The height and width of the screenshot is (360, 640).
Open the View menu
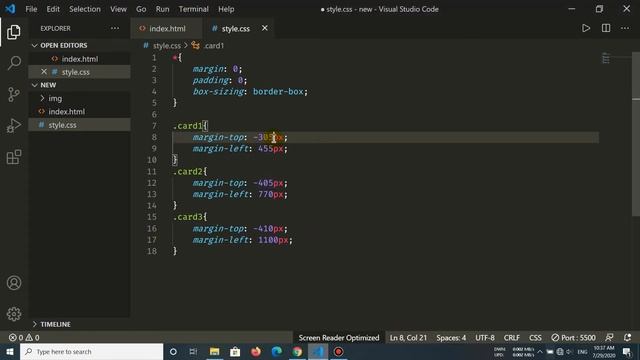coord(118,9)
